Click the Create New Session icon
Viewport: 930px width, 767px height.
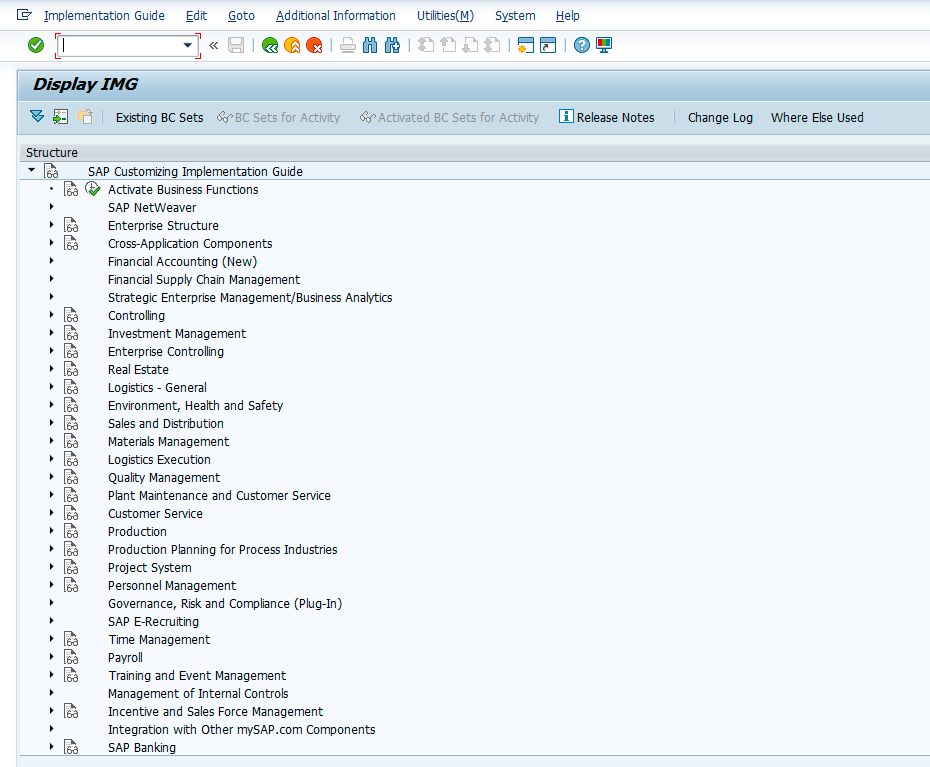tap(525, 45)
